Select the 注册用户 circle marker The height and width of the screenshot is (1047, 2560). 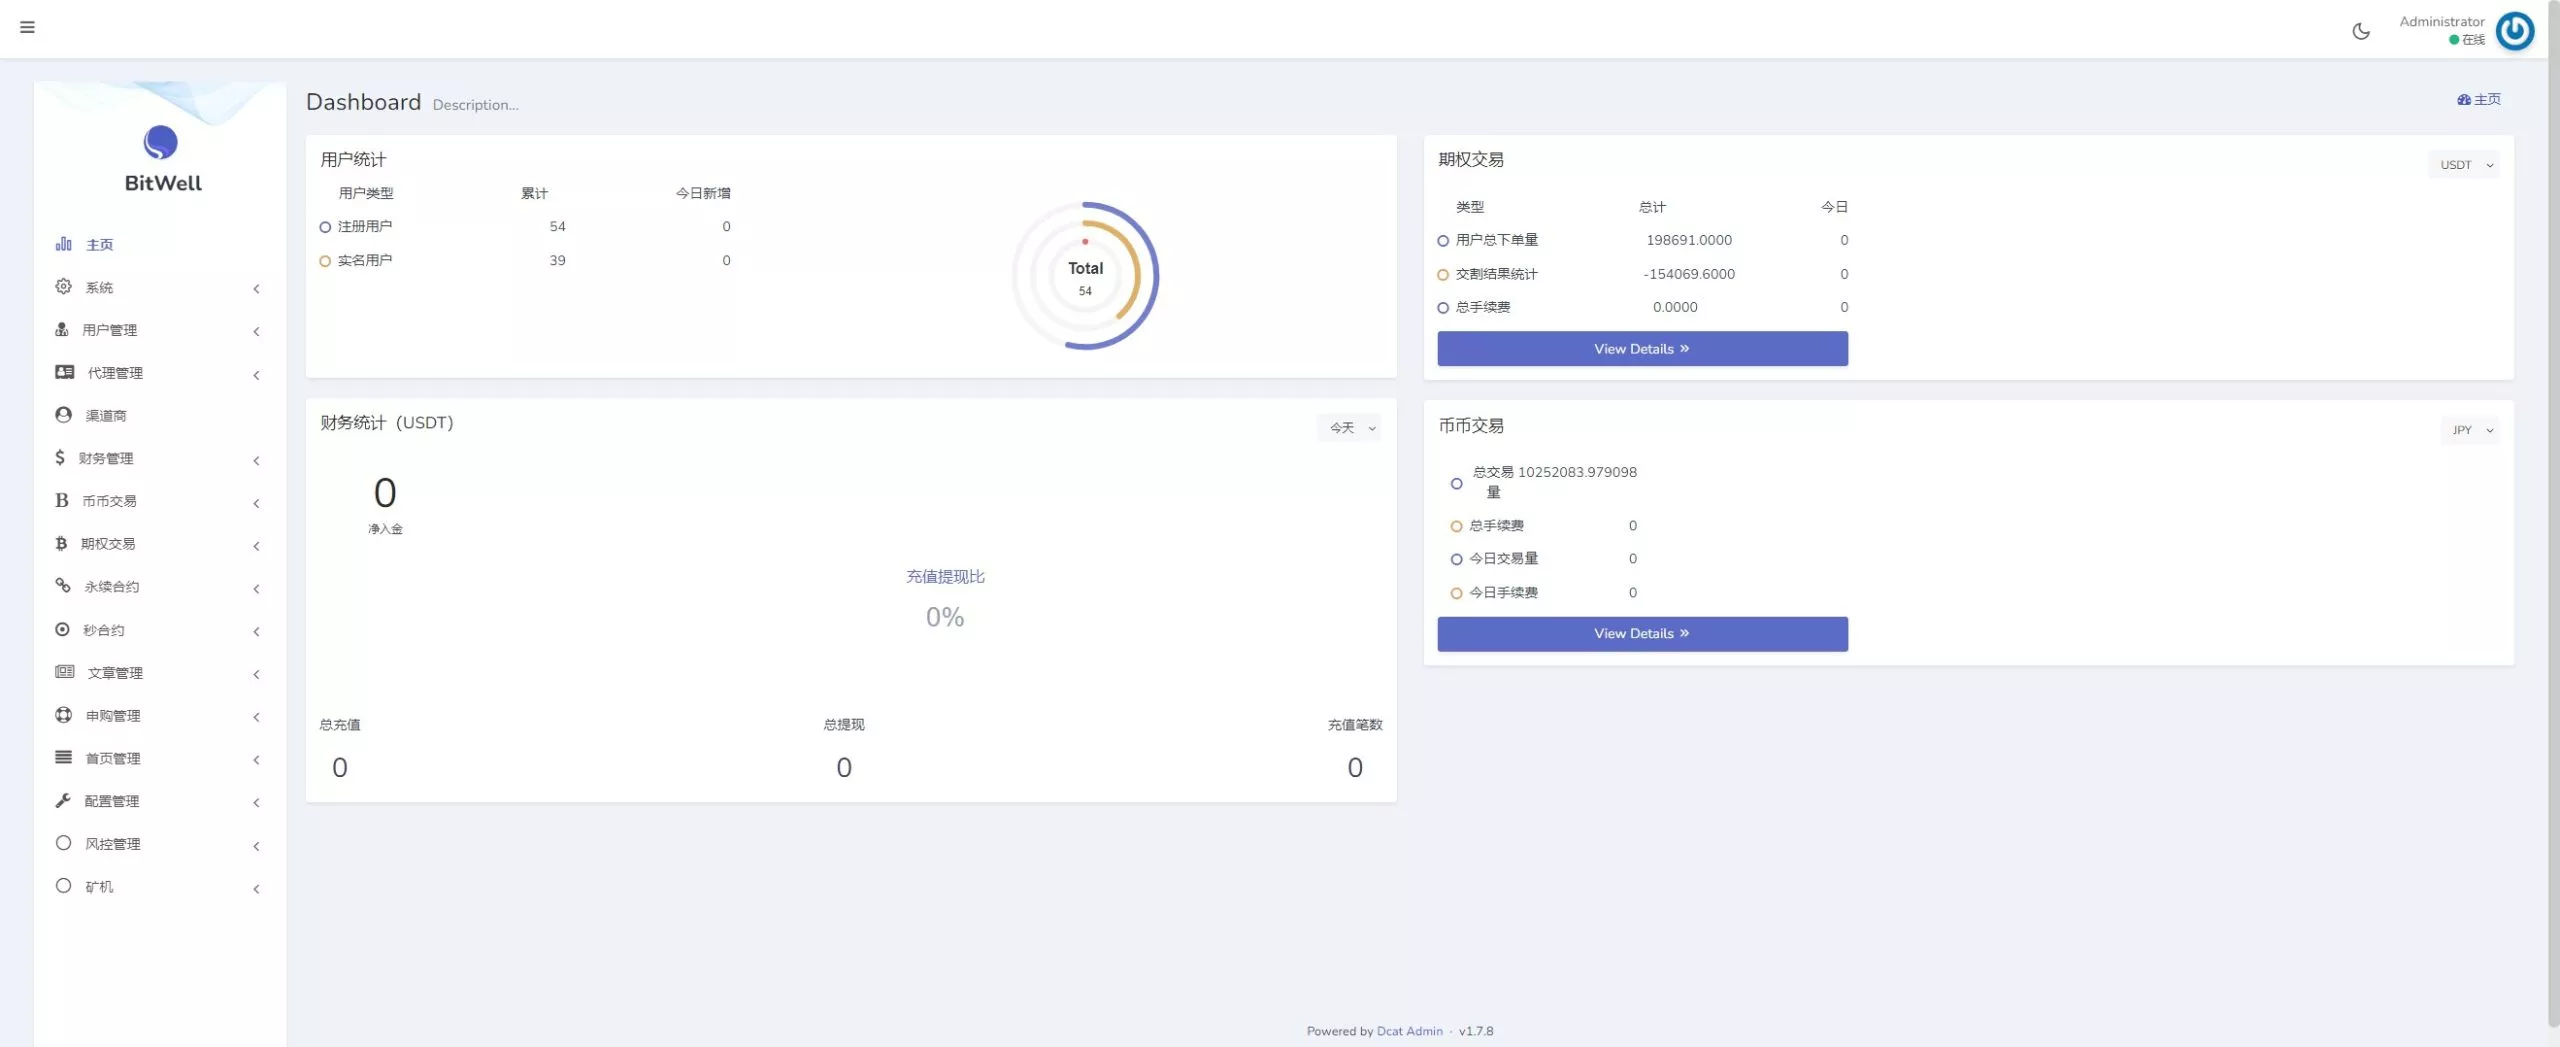(x=325, y=227)
